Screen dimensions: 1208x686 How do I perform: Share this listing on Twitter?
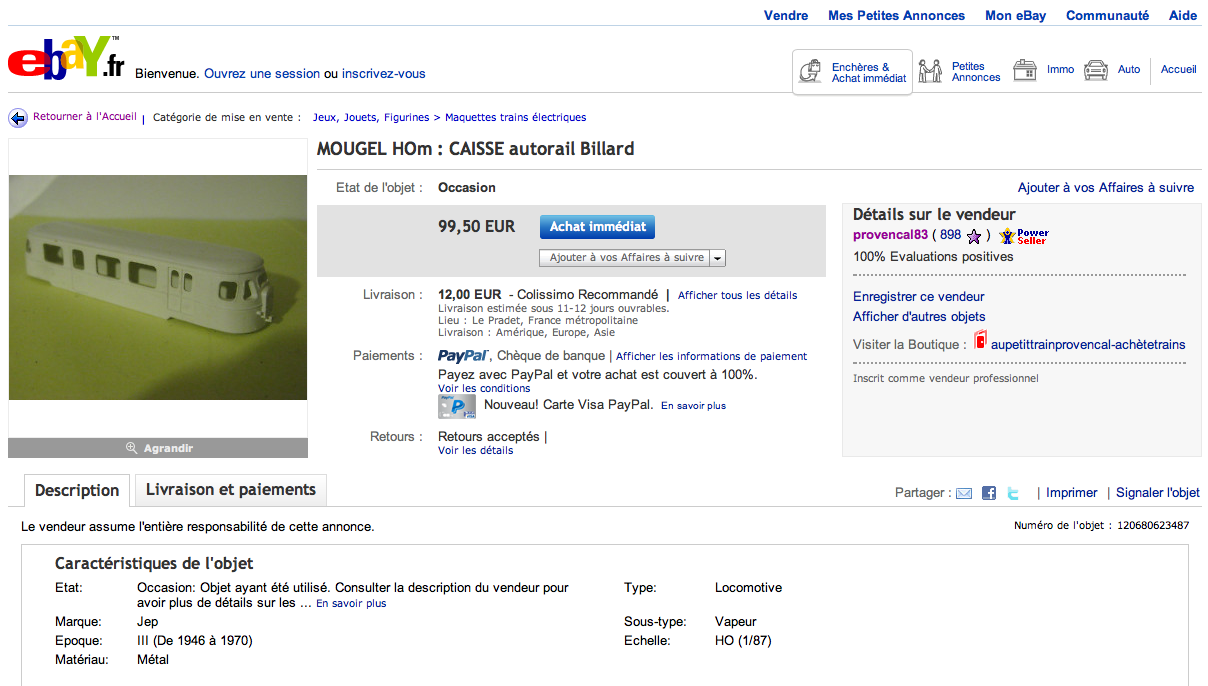tap(1013, 493)
